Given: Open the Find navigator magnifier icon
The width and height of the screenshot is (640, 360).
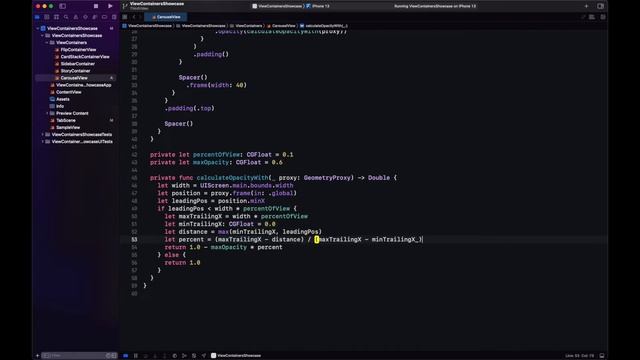Looking at the screenshot, I should 66,17.
